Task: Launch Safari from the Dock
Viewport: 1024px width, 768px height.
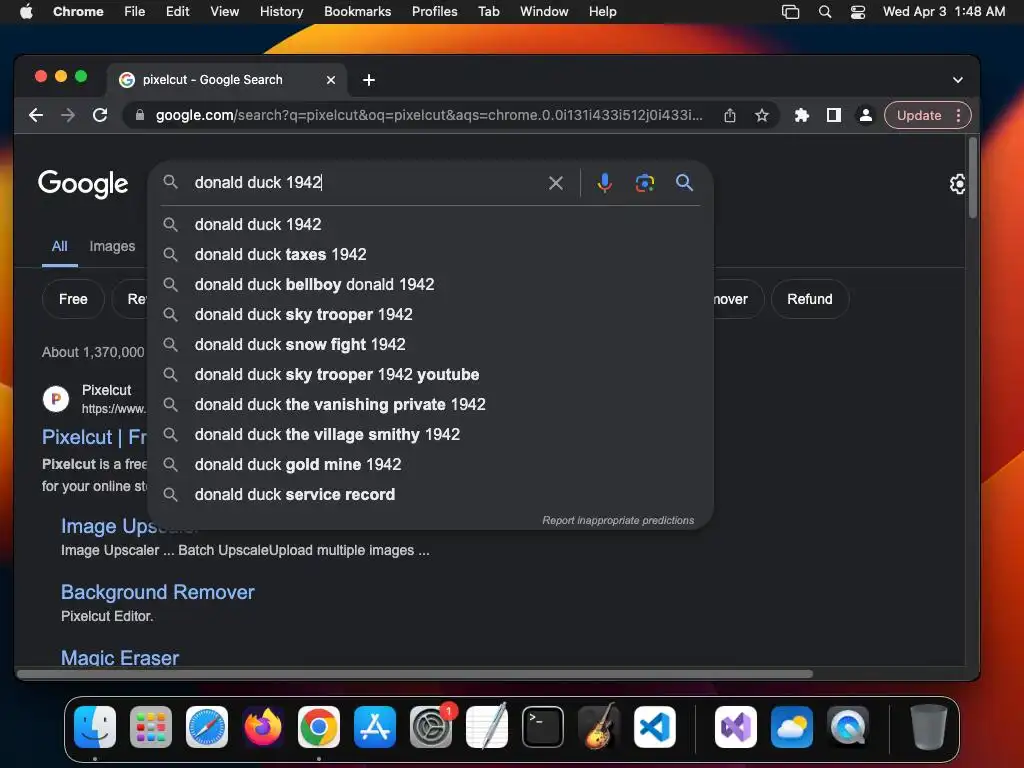Action: click(x=207, y=727)
